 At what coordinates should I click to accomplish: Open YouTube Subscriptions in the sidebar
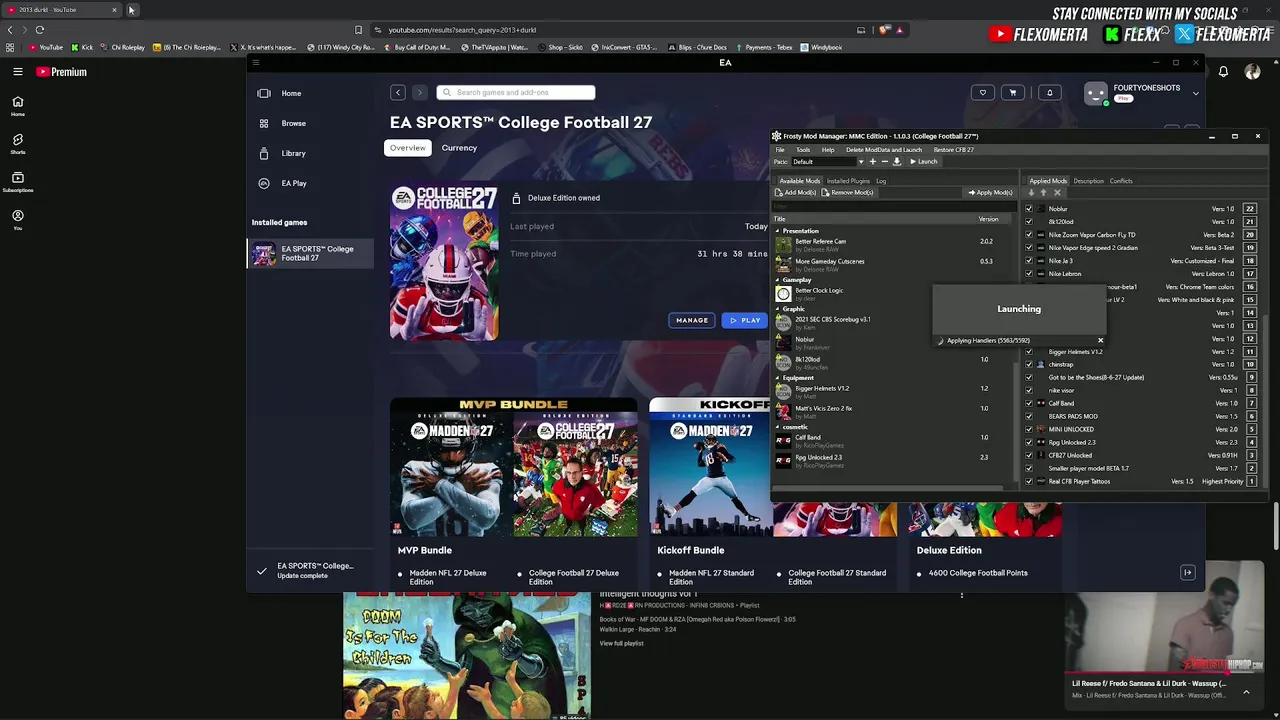coord(17,182)
